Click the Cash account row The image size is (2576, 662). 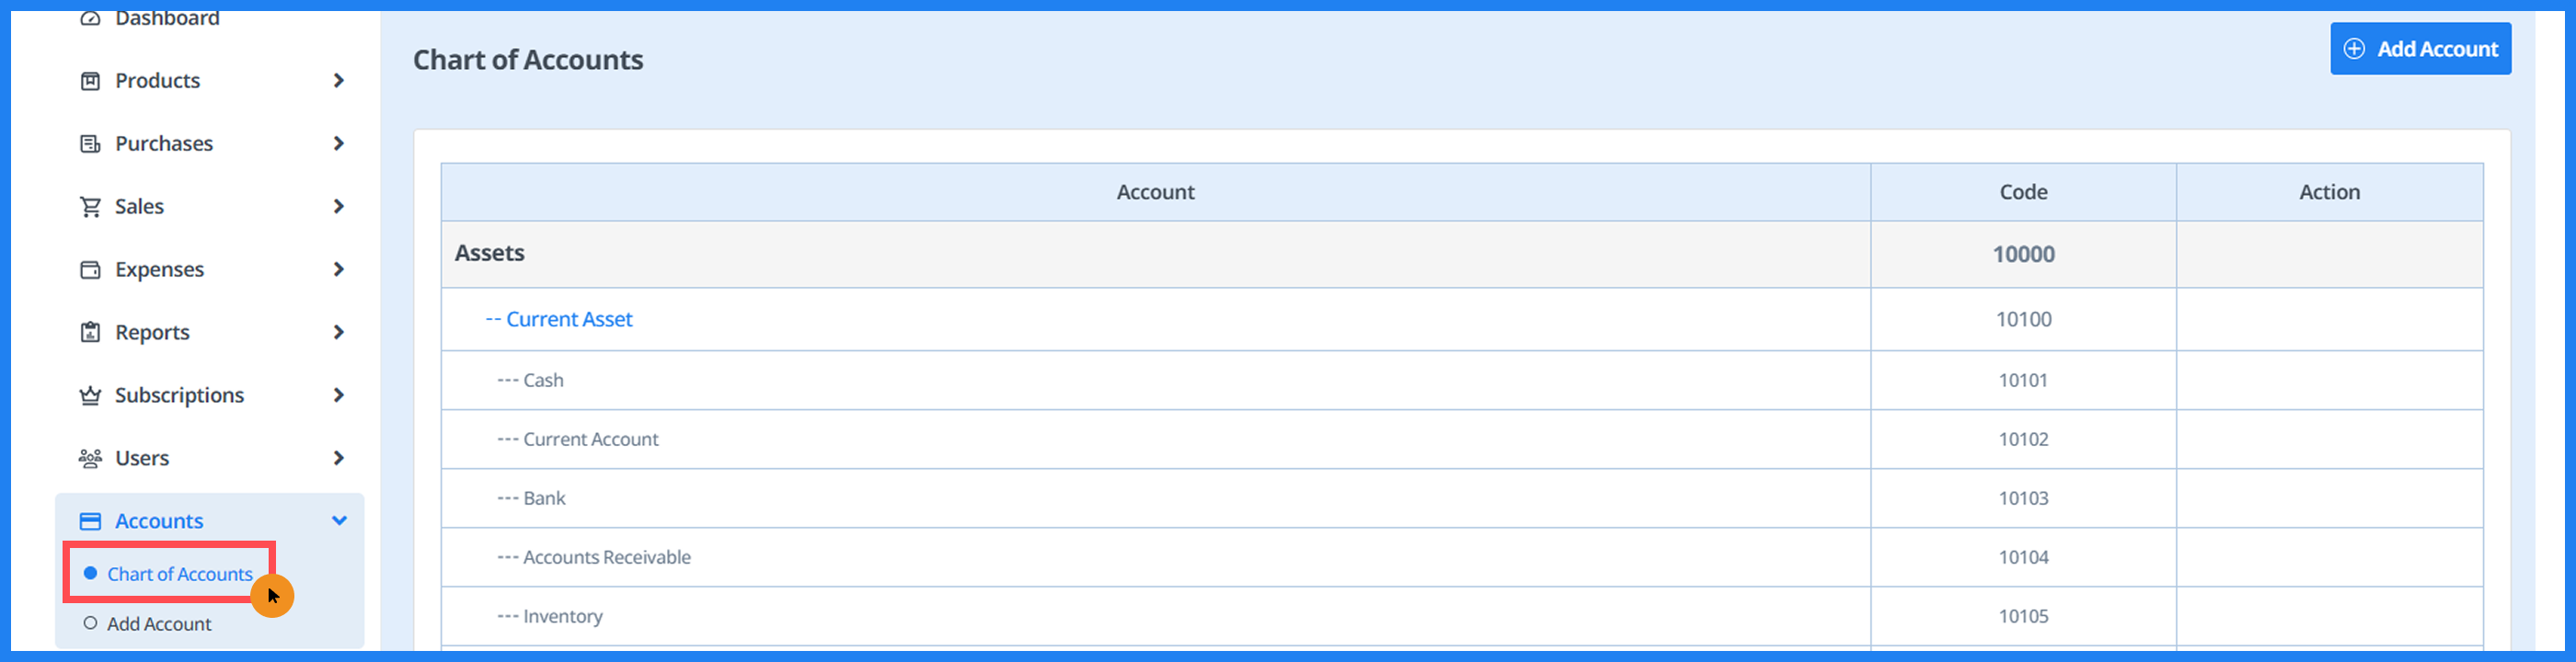pyautogui.click(x=1462, y=380)
